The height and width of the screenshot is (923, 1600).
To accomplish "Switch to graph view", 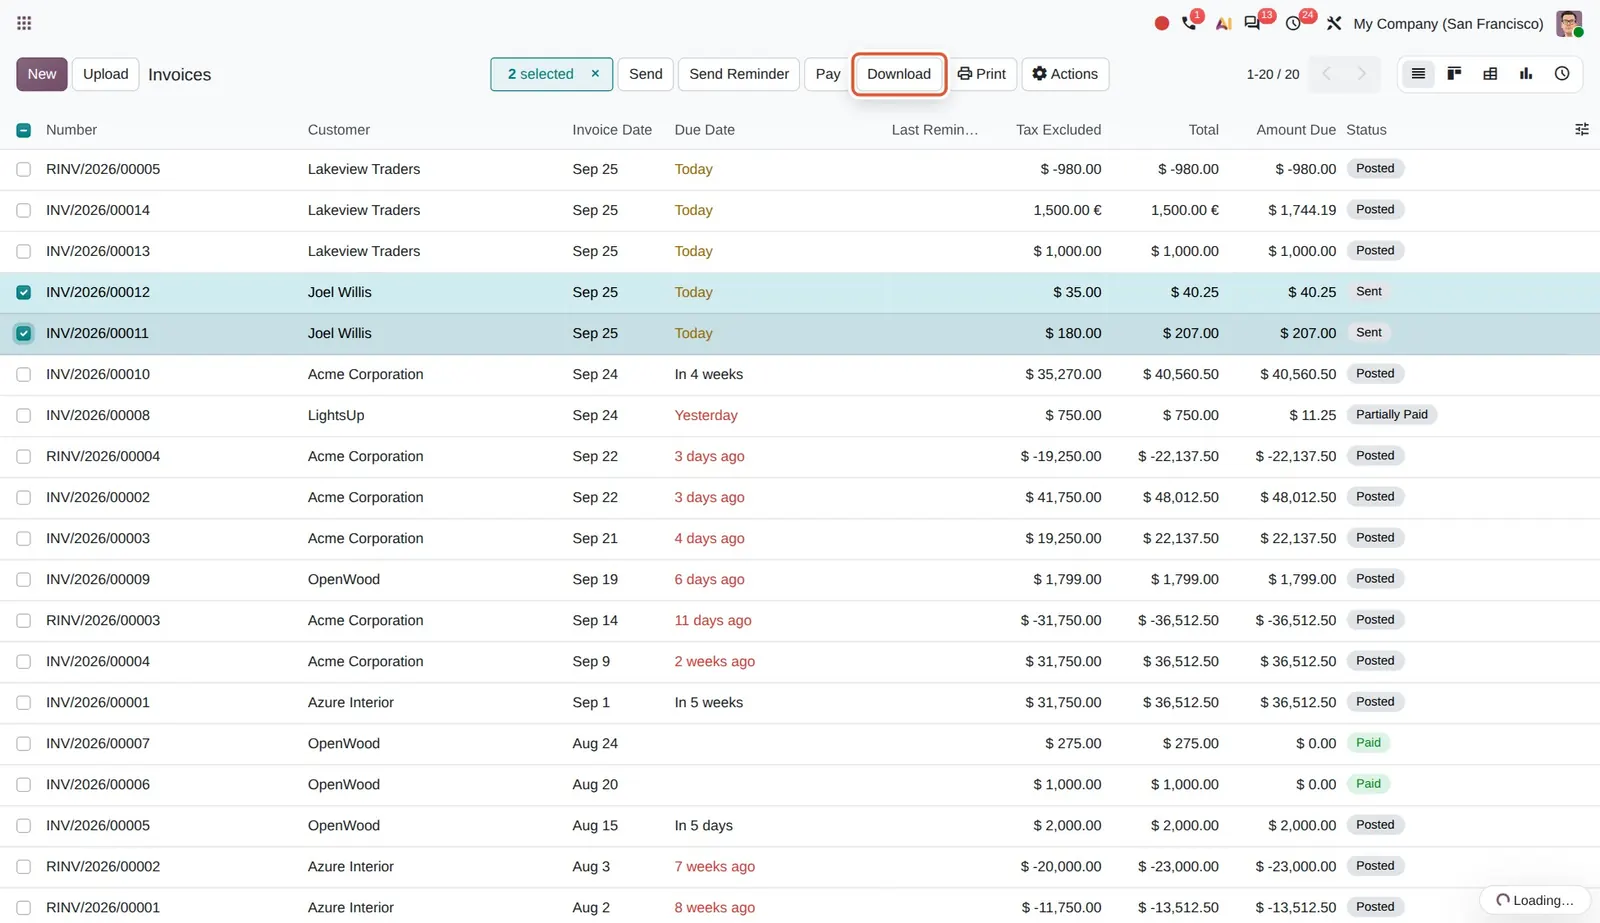I will [1526, 74].
